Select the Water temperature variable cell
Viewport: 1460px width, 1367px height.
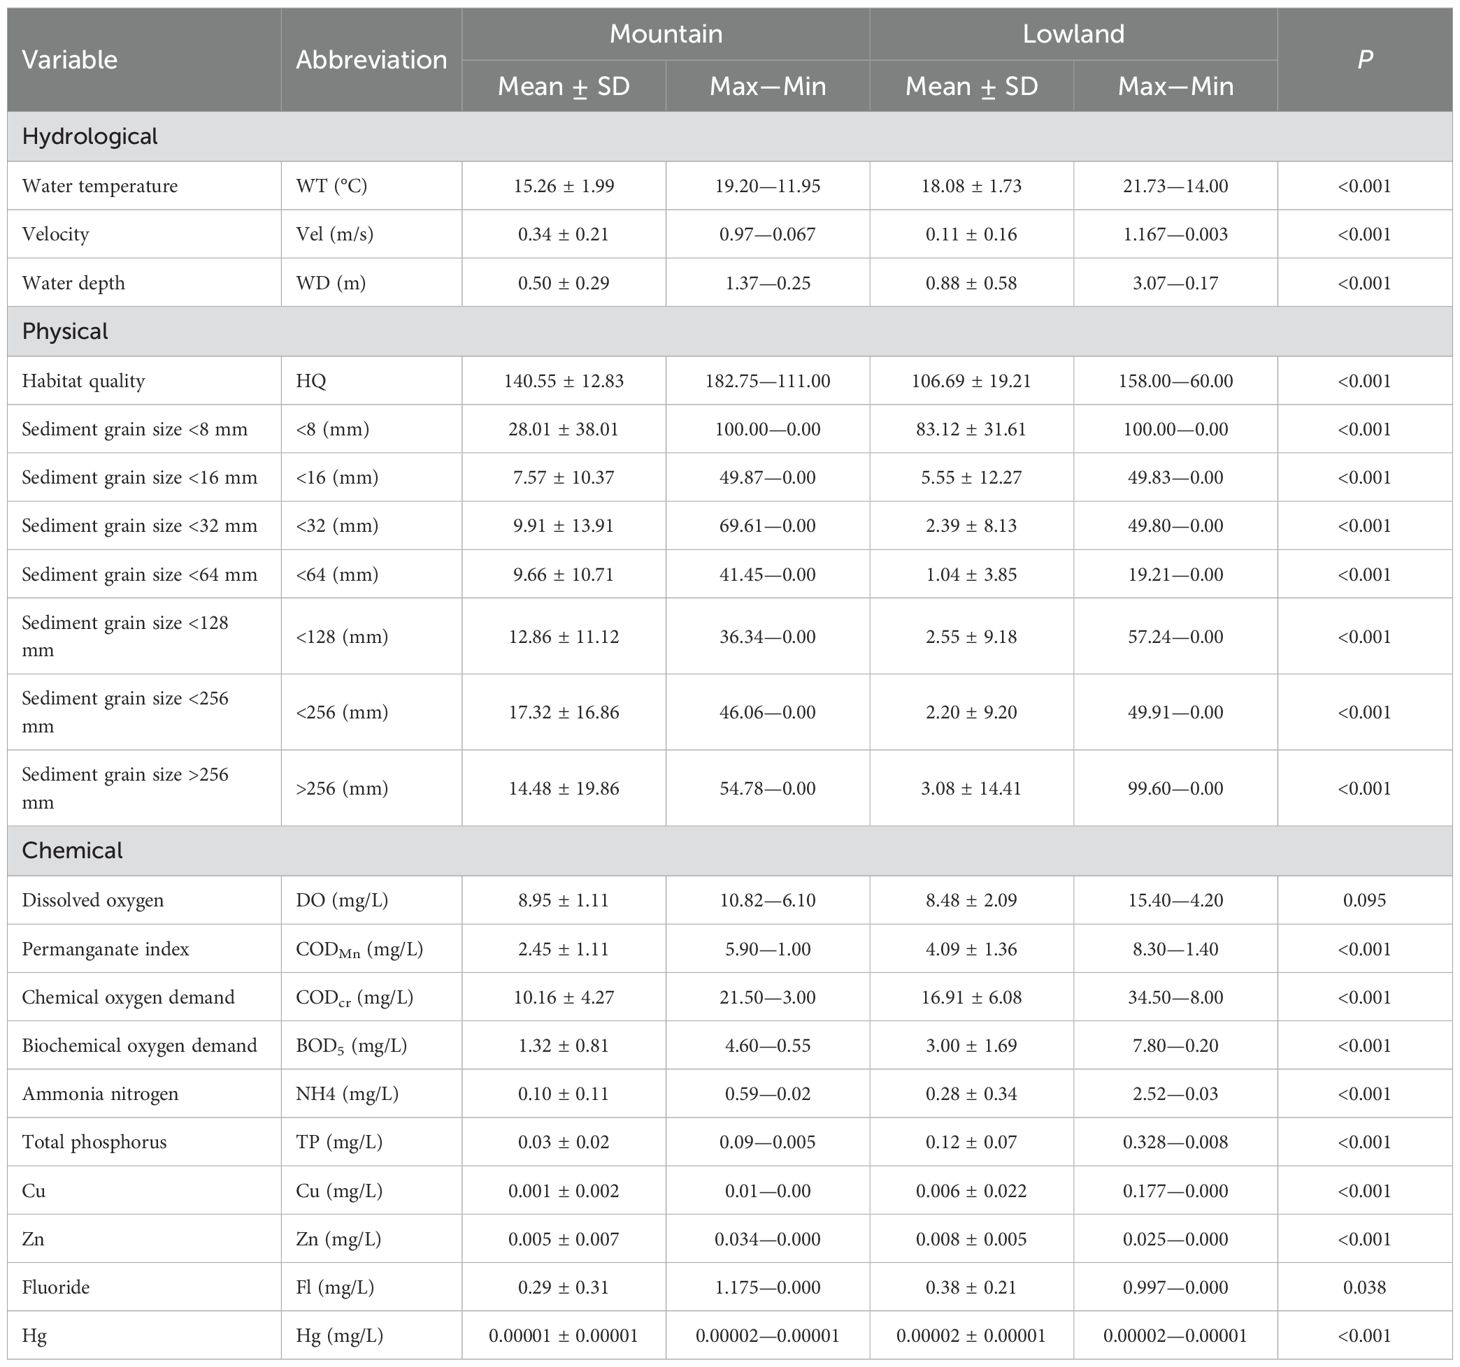(x=100, y=186)
